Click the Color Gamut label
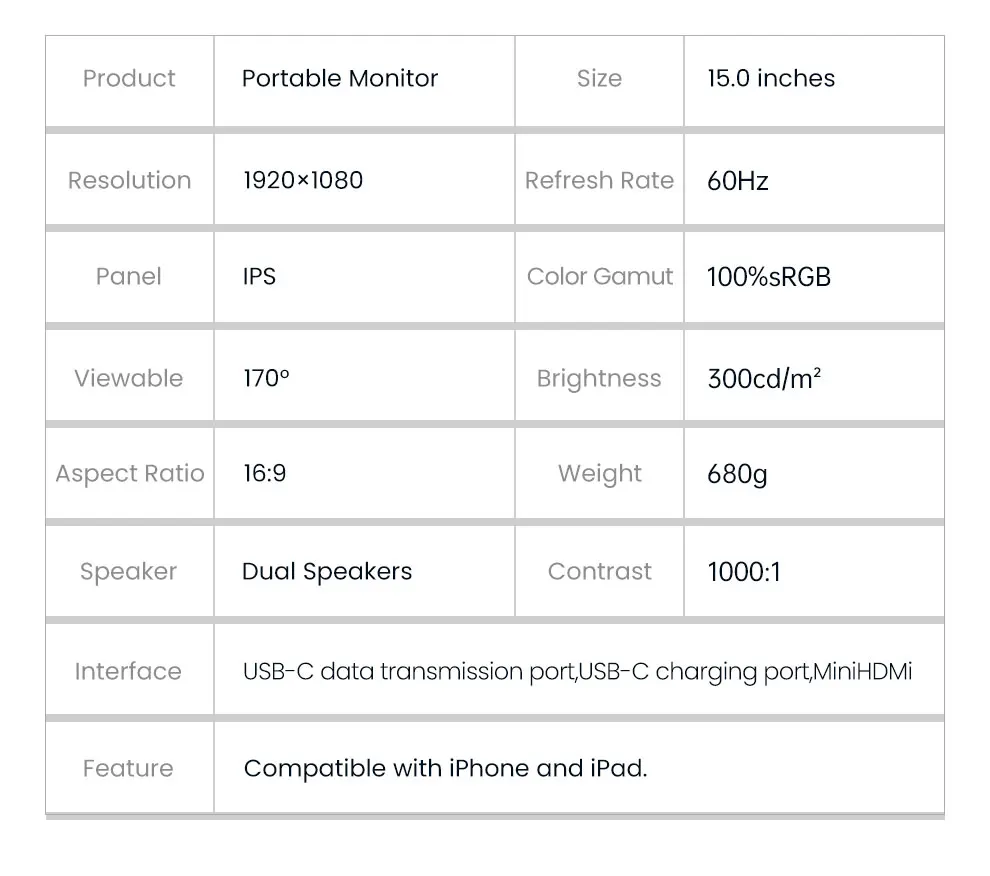 coord(600,277)
